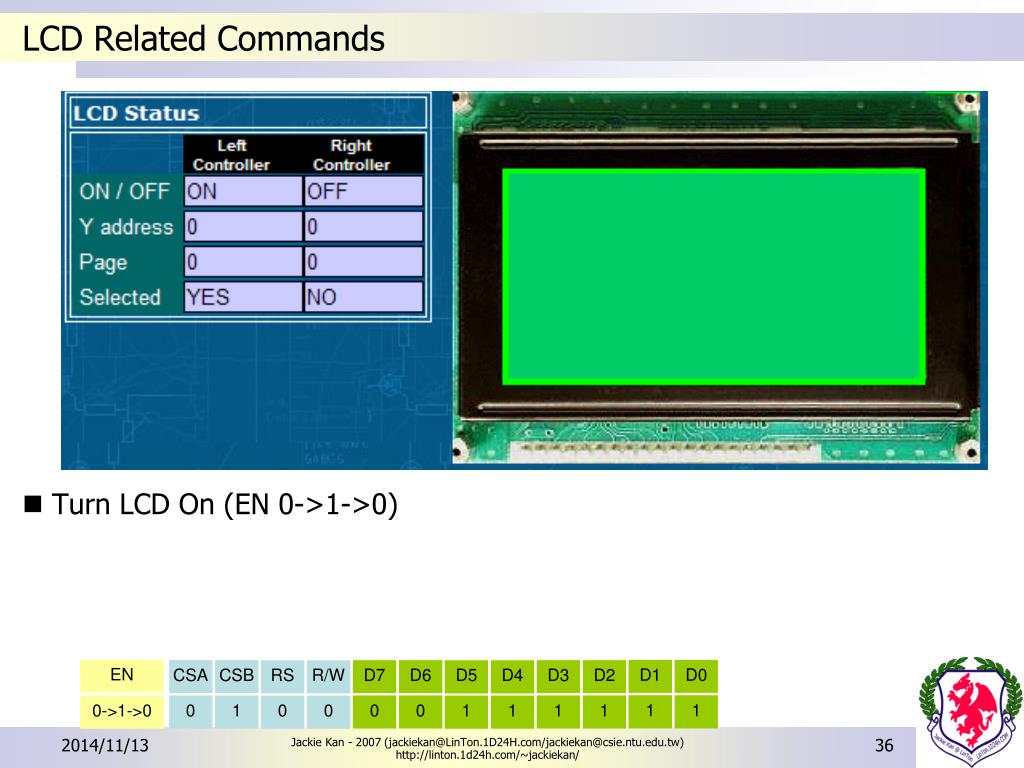
Task: Click the RS header cell
Action: (282, 675)
